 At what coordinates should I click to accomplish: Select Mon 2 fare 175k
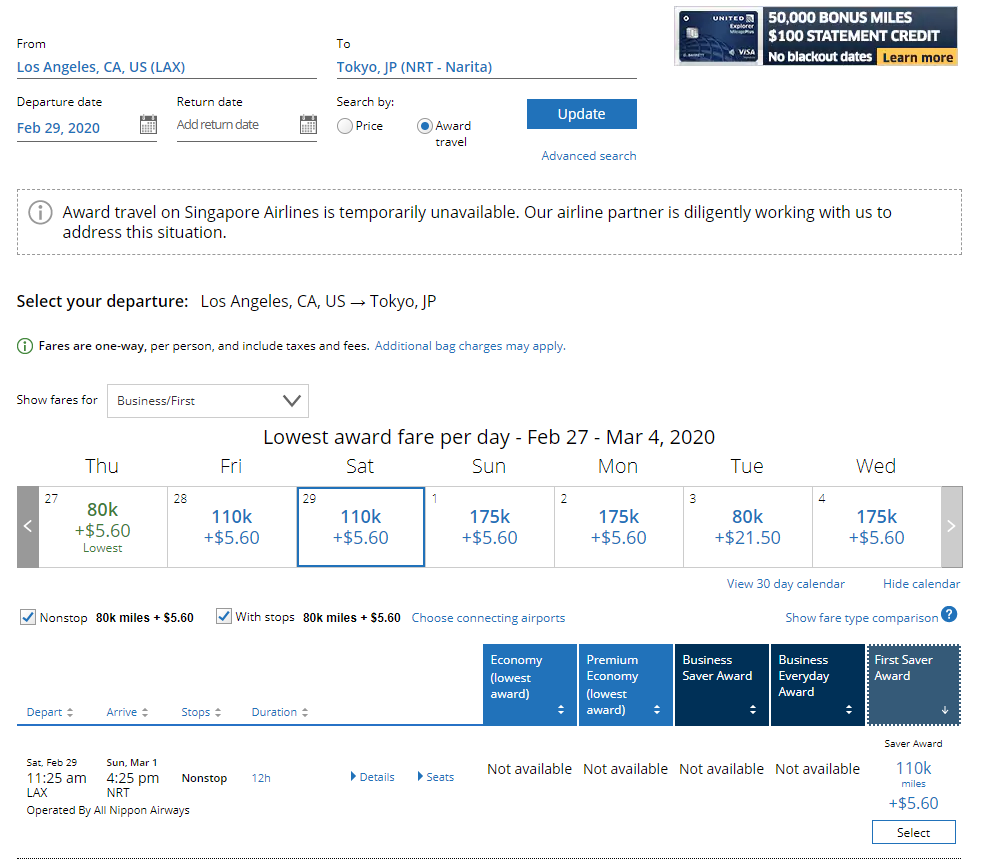pyautogui.click(x=619, y=527)
